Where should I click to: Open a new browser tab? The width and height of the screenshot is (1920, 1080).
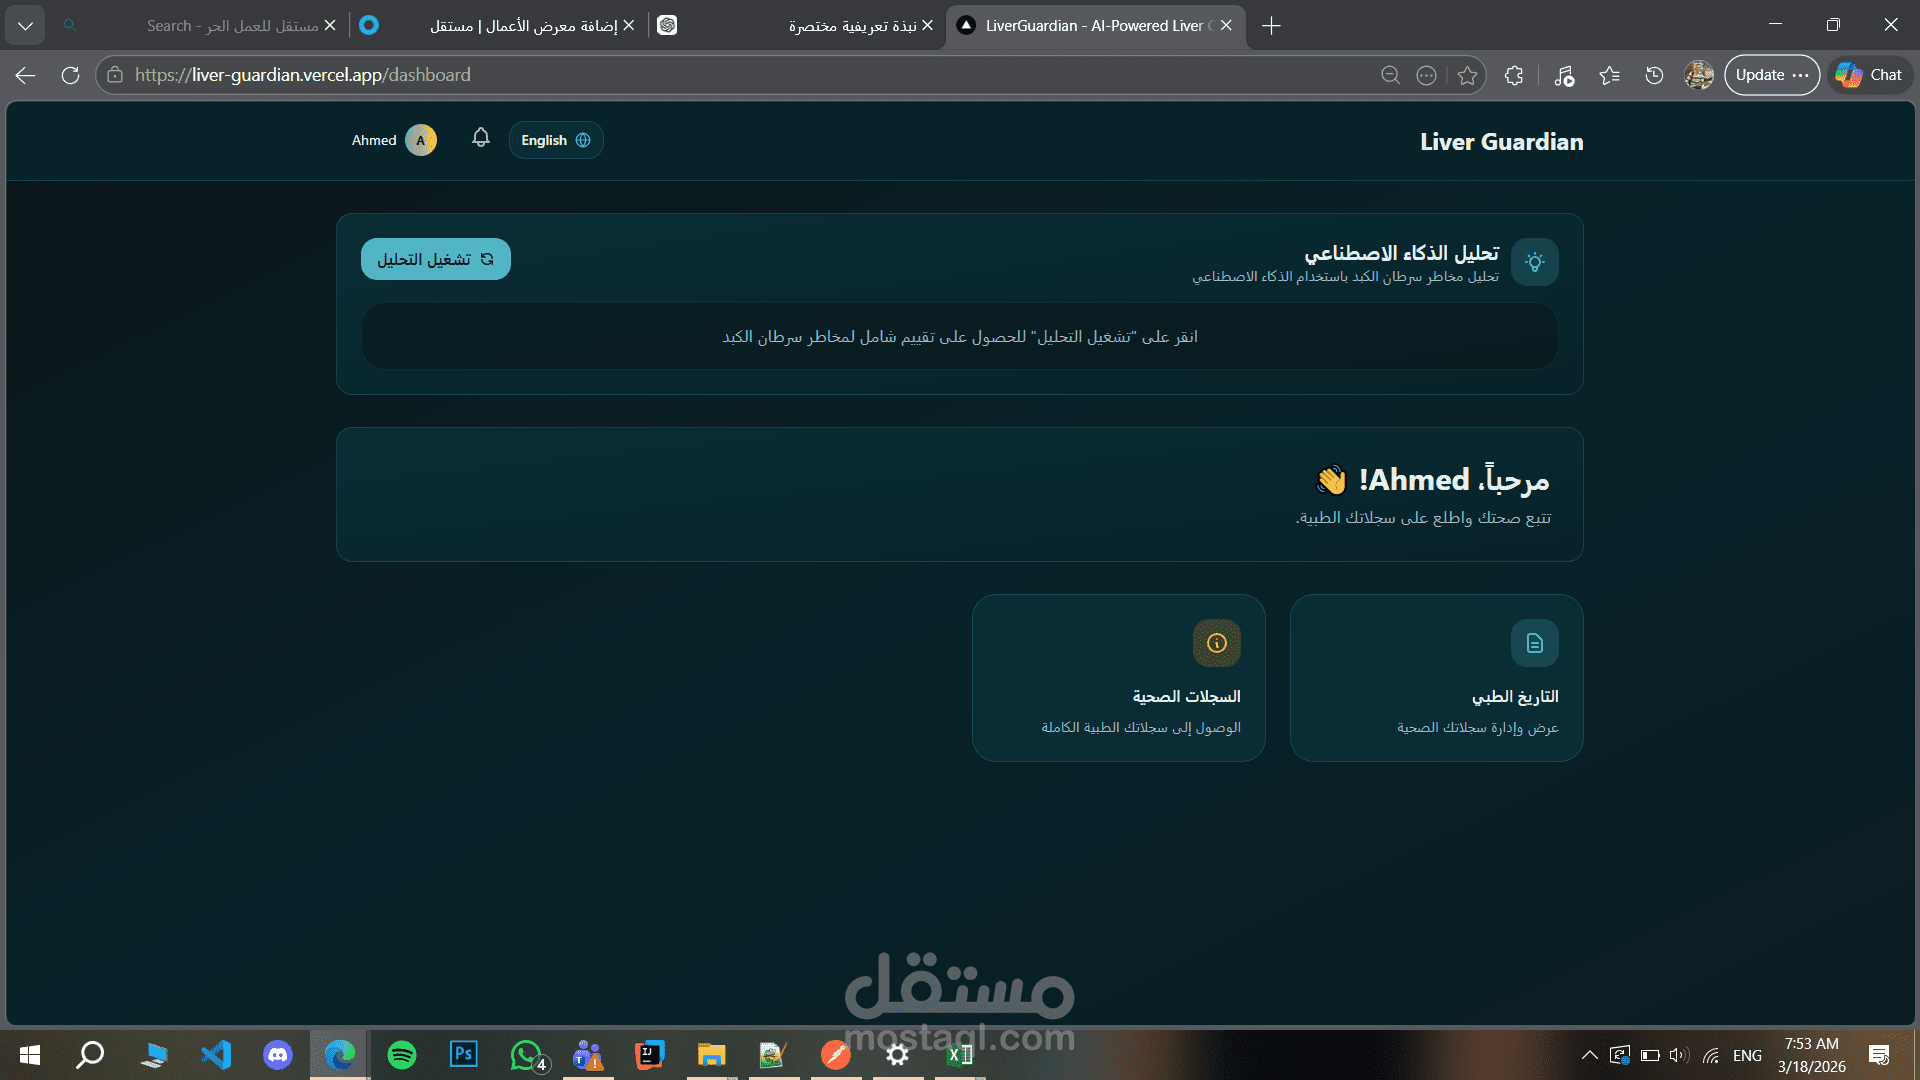(x=1271, y=26)
